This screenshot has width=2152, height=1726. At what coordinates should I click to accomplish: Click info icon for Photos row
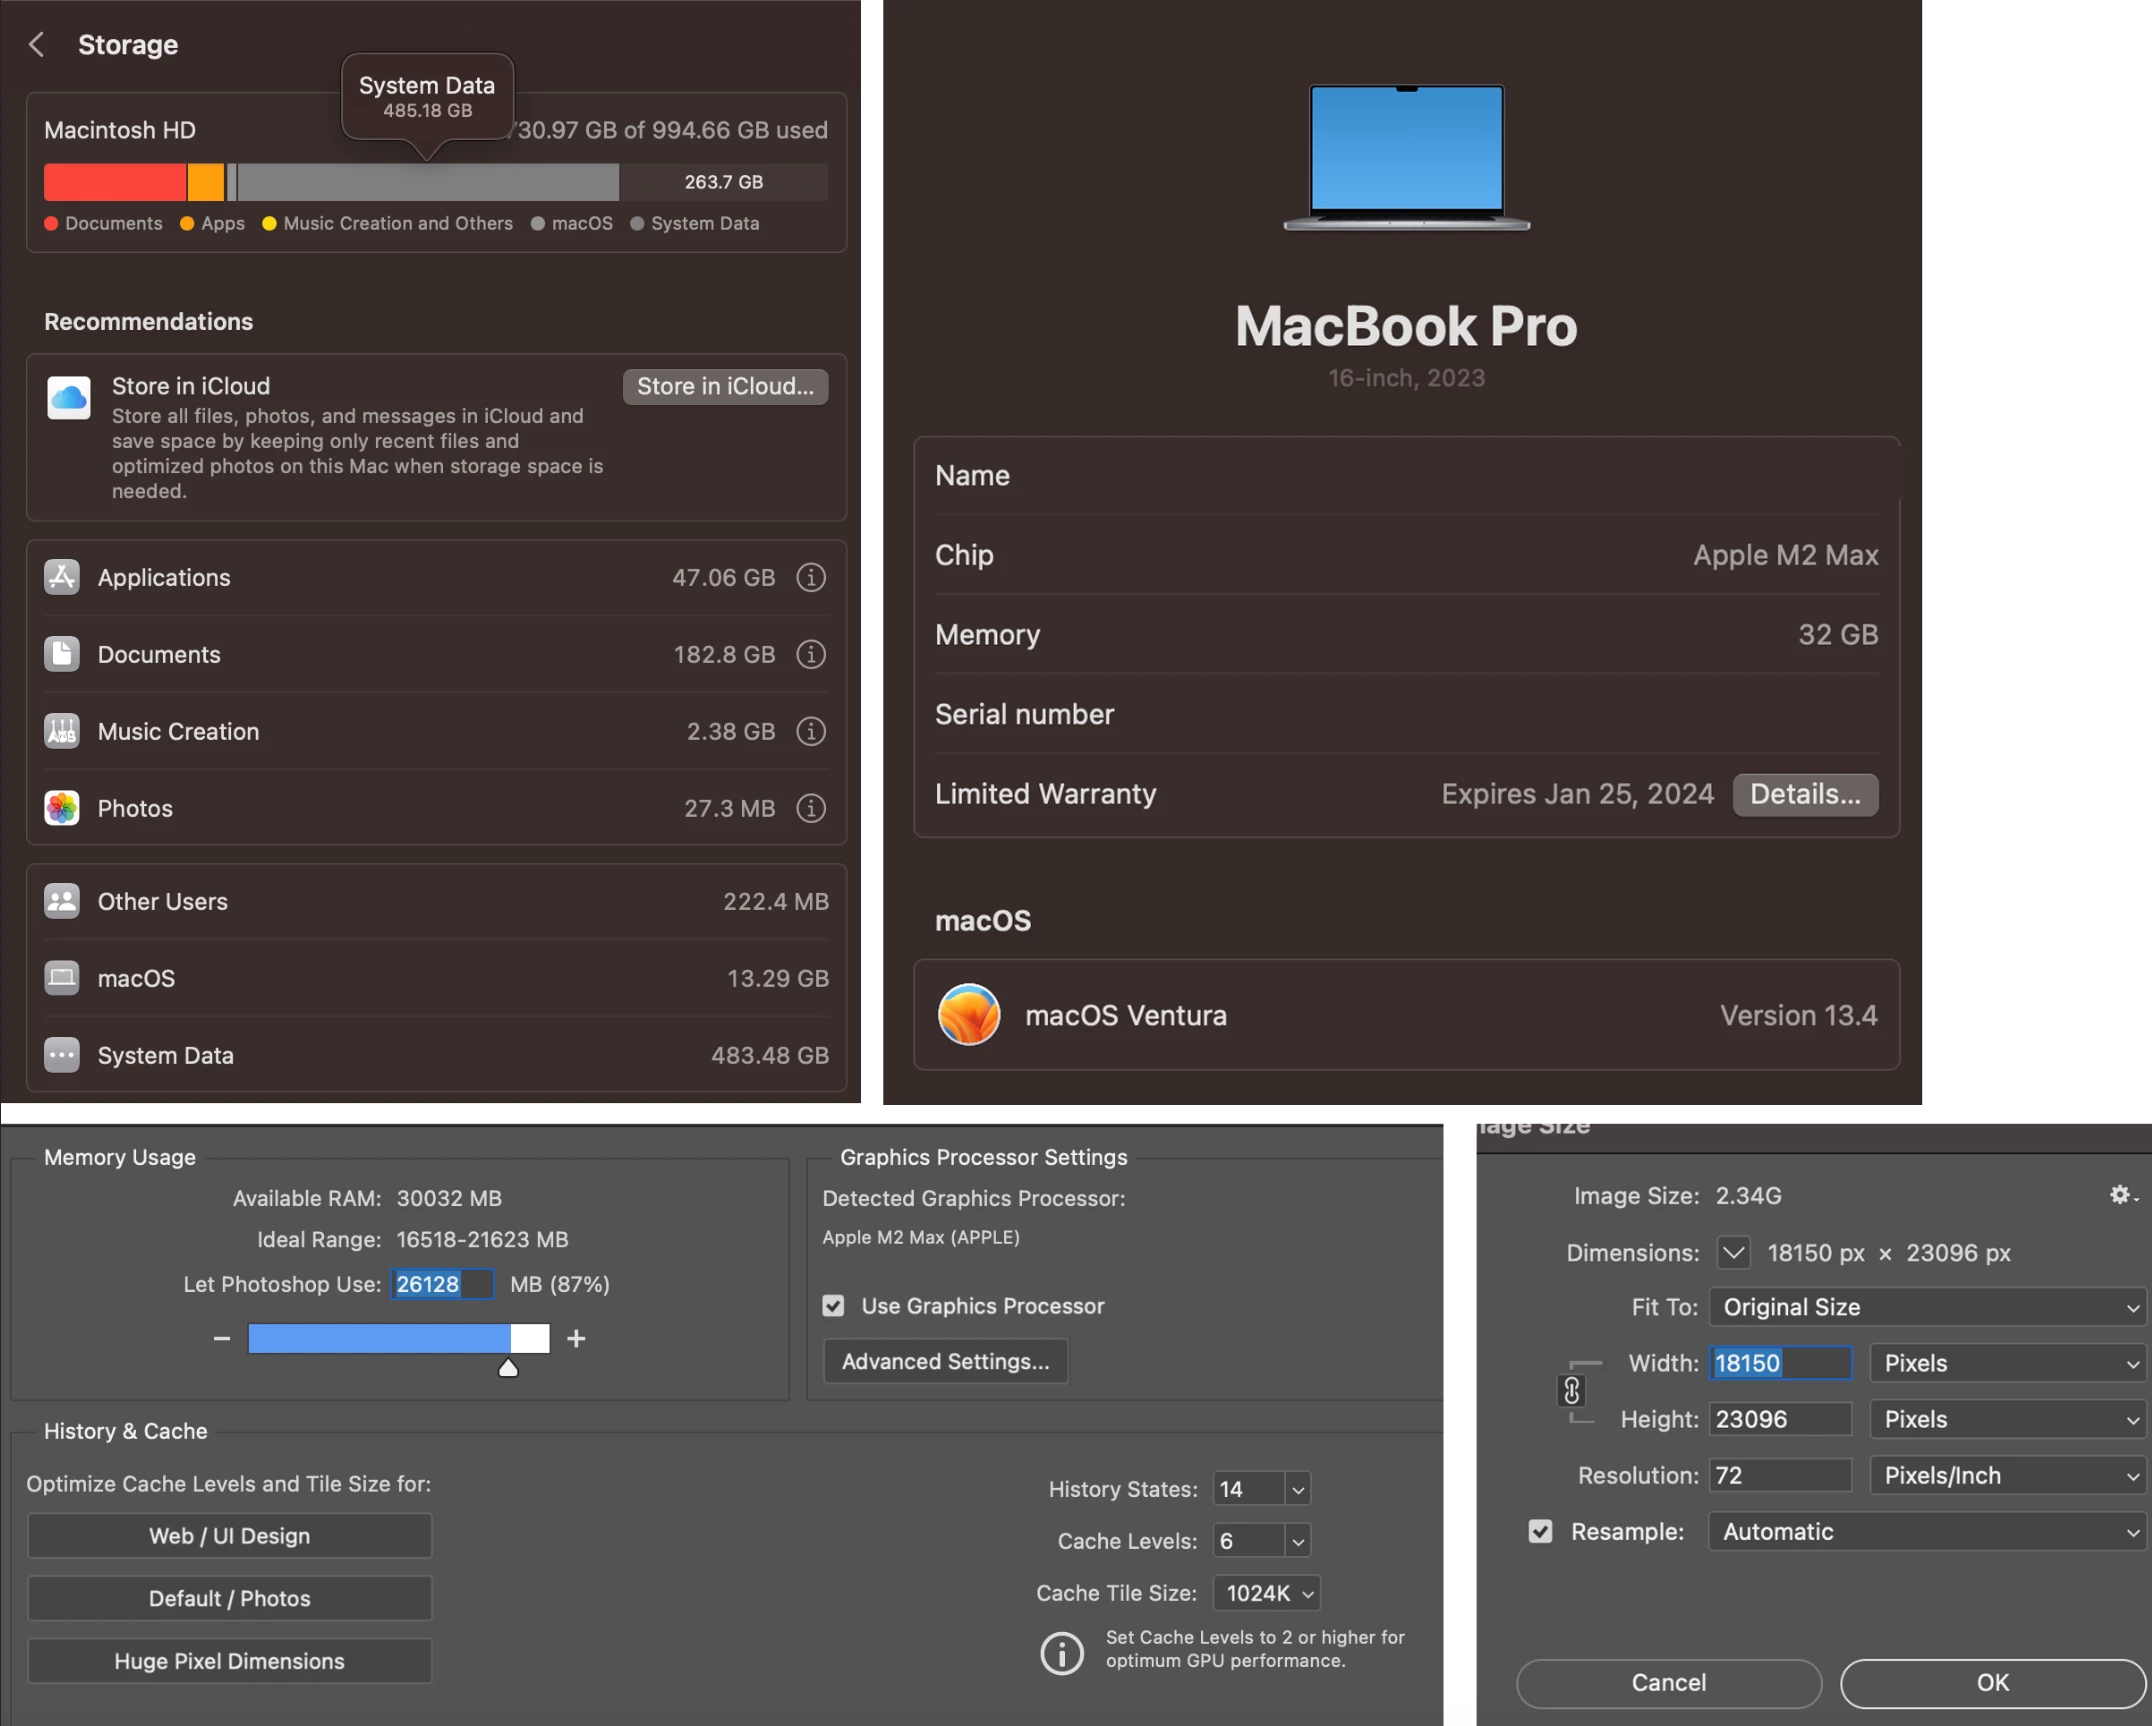click(x=810, y=809)
